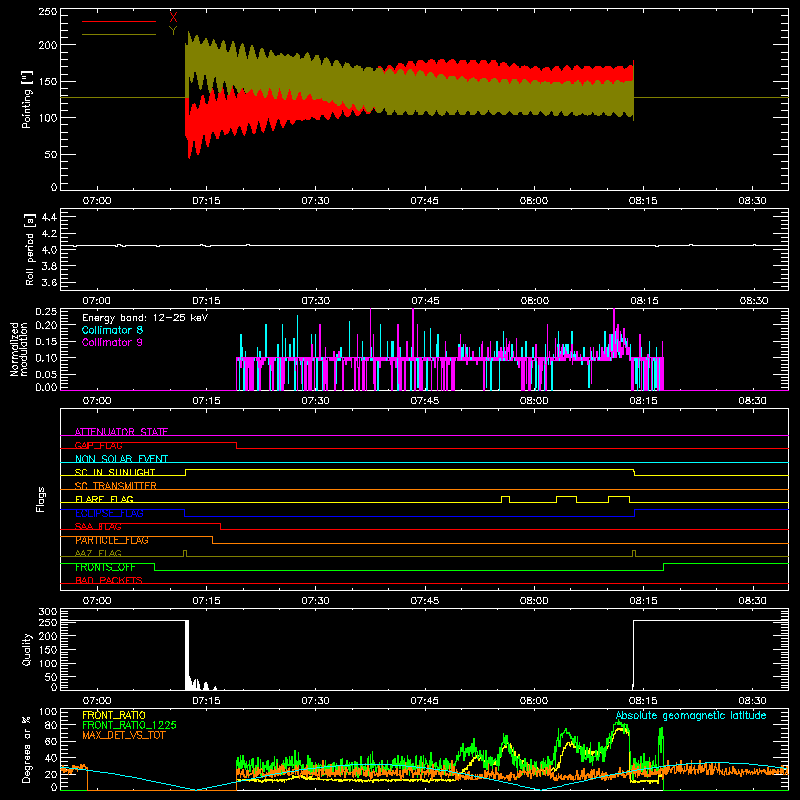800x800 pixels.
Task: Click the SC_IN_SUNLIGHT flag label
Action: [x=115, y=472]
